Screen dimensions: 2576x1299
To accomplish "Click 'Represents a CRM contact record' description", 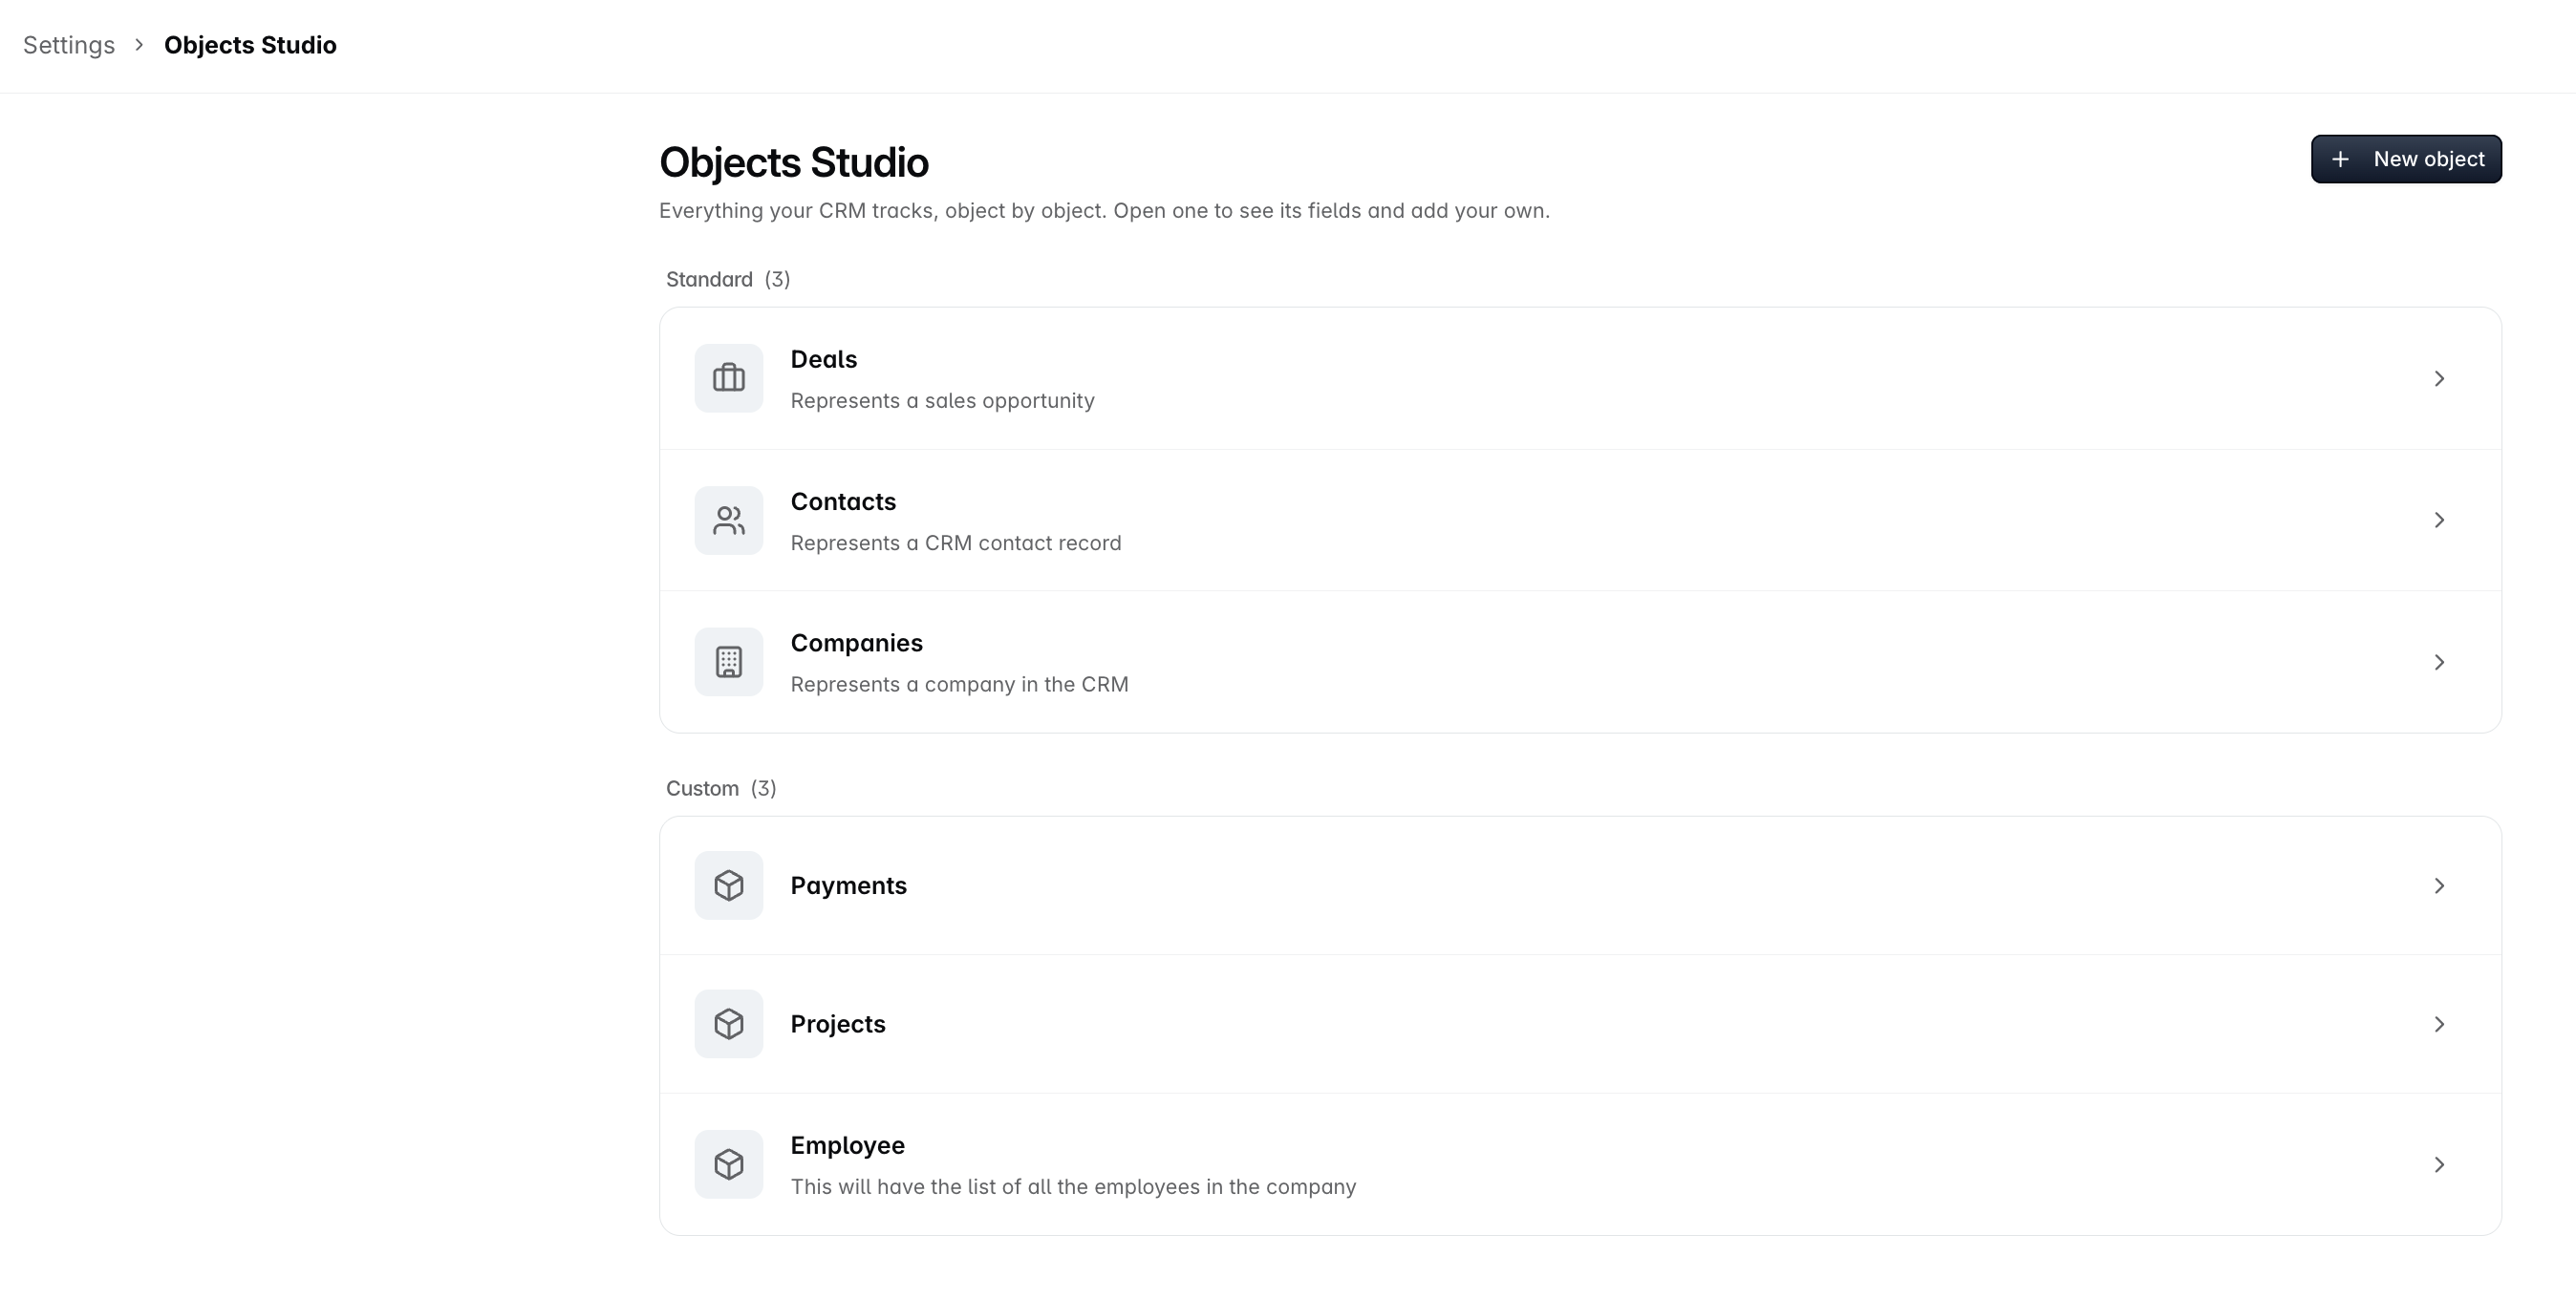I will click(x=956, y=543).
